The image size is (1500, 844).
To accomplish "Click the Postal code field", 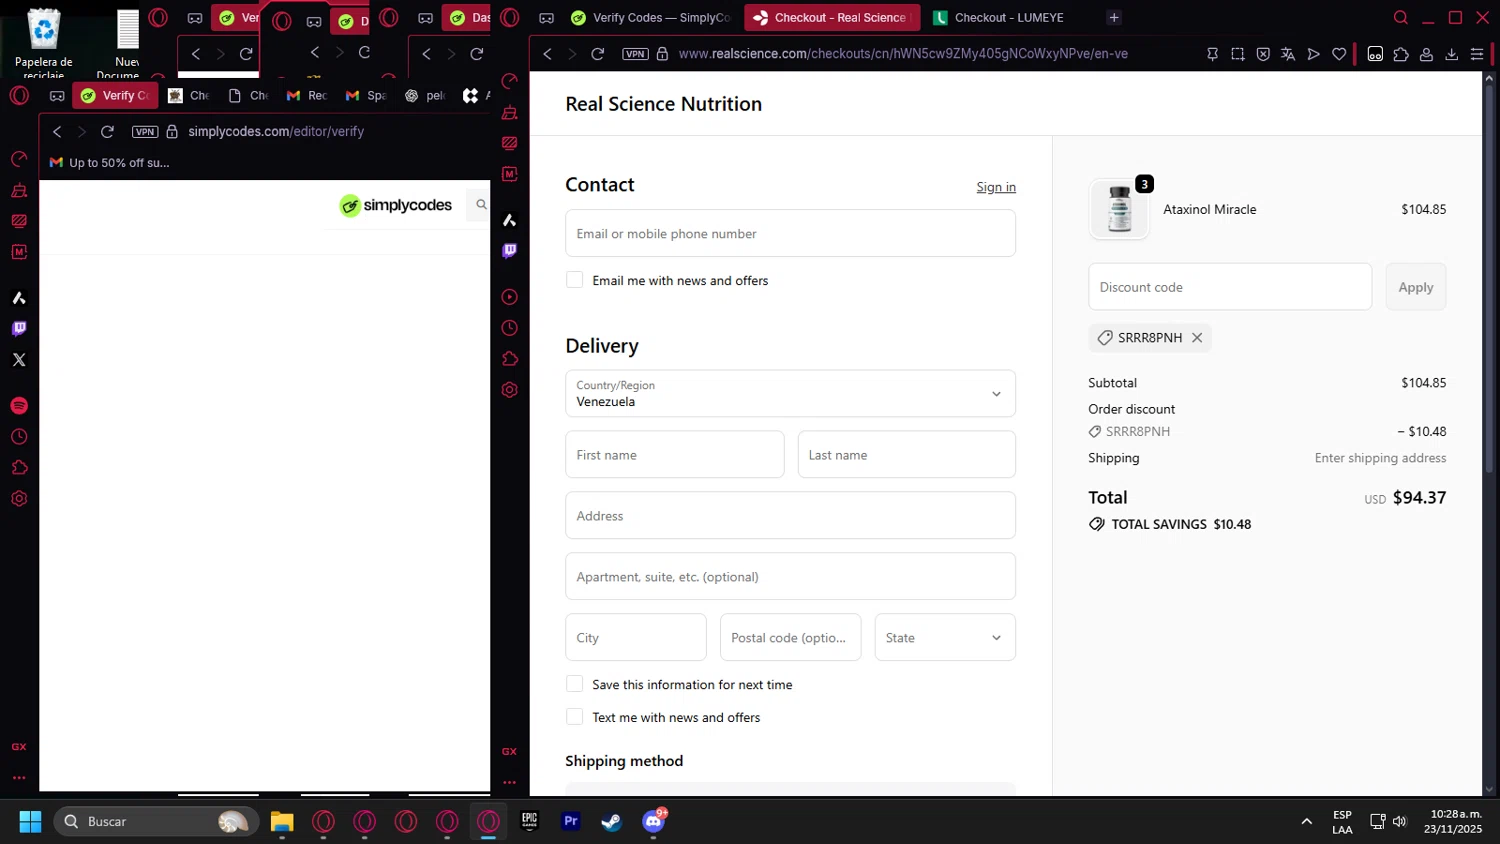I will point(791,637).
